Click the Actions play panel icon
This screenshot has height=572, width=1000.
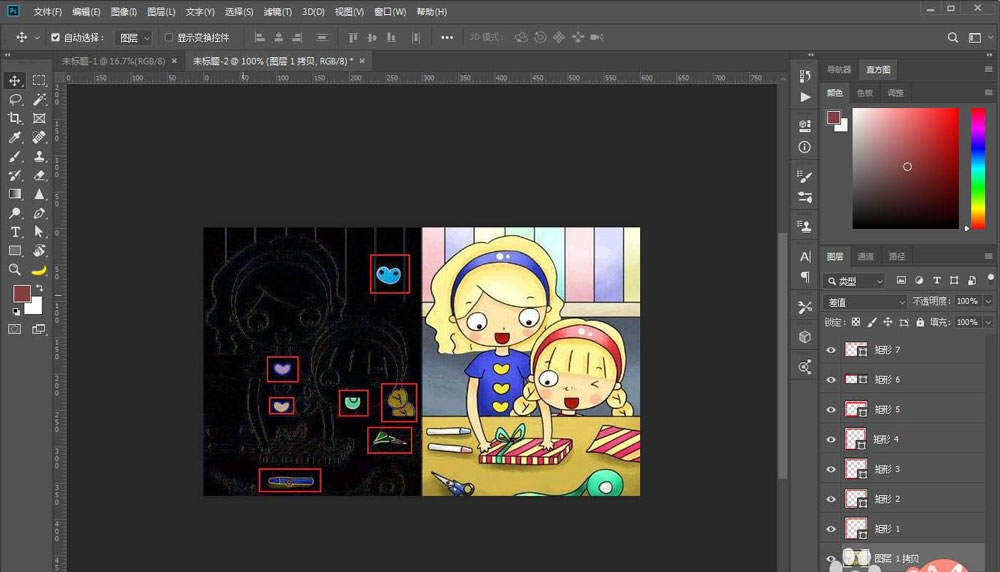click(x=805, y=98)
